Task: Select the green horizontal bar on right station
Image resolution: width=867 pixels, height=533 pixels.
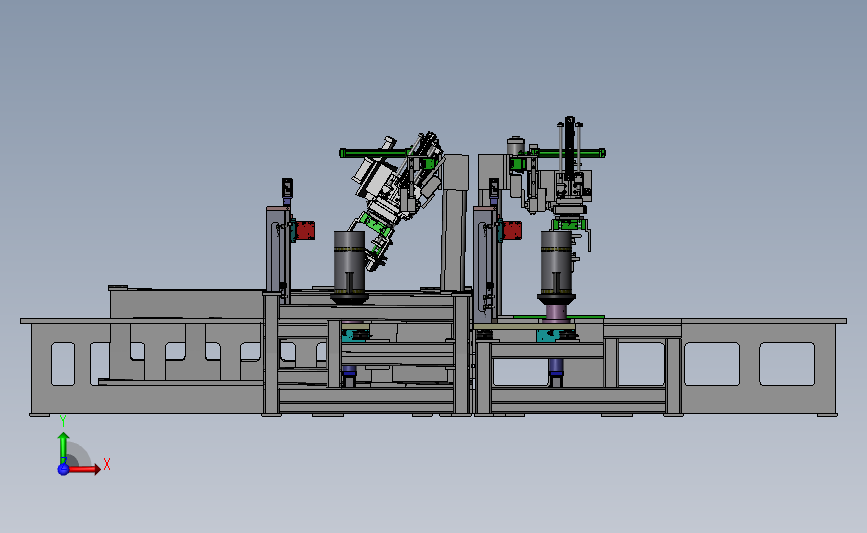Action: pos(570,153)
